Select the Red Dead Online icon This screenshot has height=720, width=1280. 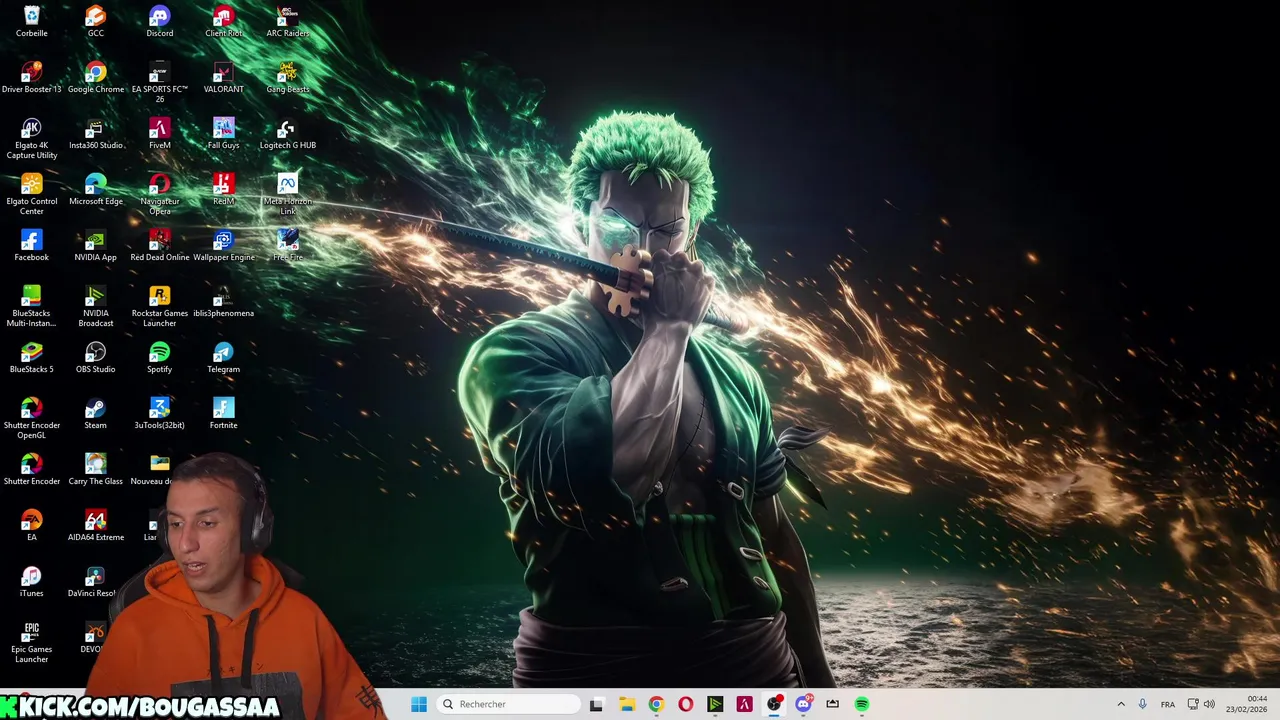coord(159,246)
